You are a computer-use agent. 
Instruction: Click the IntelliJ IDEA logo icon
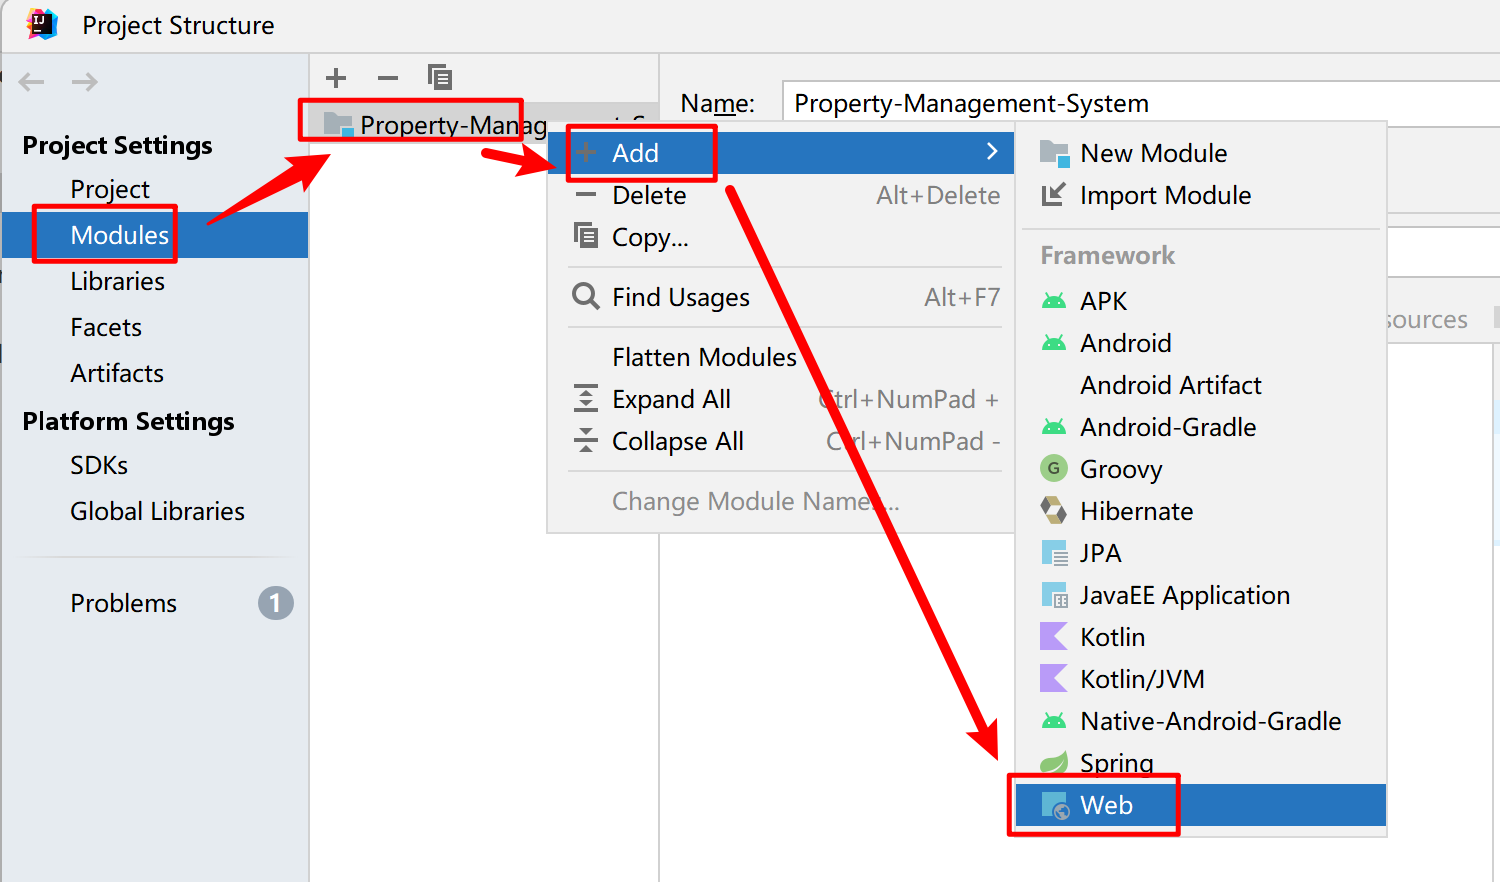(x=42, y=23)
